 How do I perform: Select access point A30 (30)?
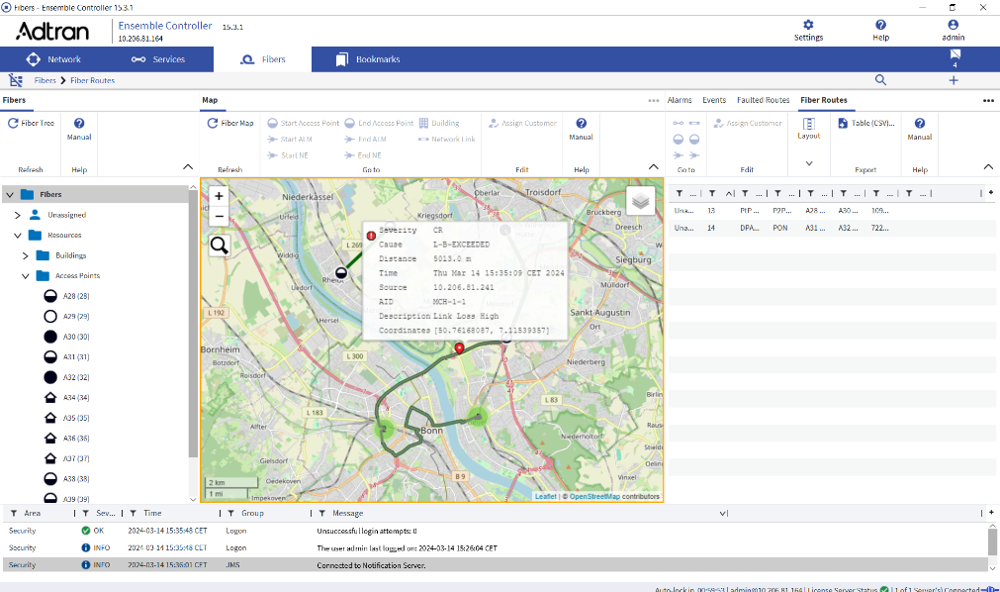[x=66, y=337]
